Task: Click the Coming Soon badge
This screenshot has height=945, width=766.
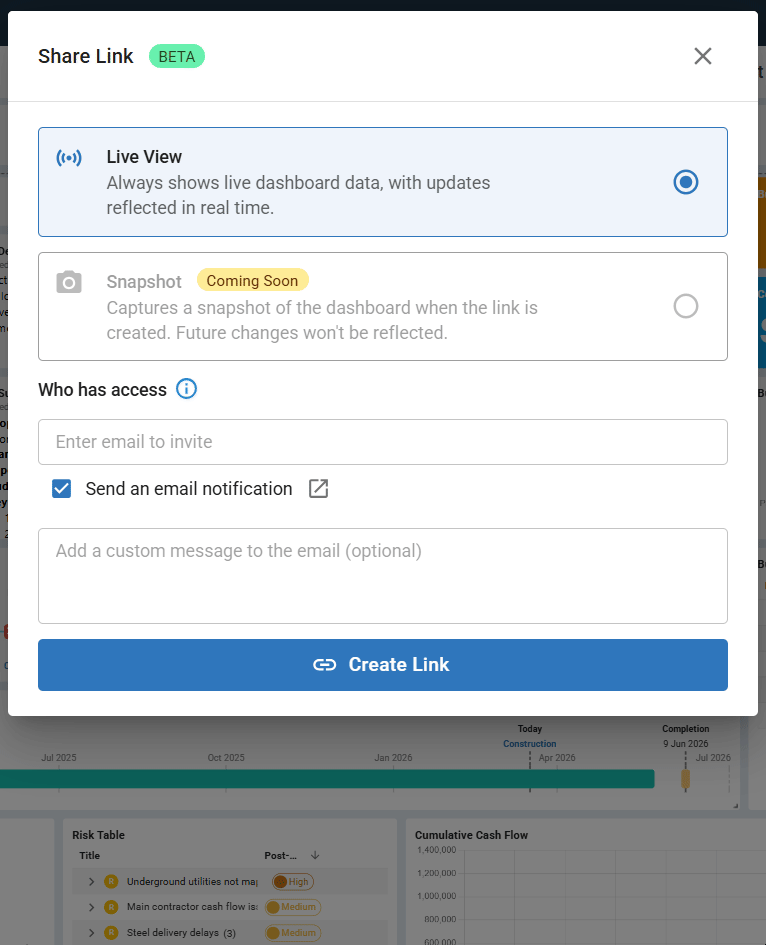Action: click(252, 281)
